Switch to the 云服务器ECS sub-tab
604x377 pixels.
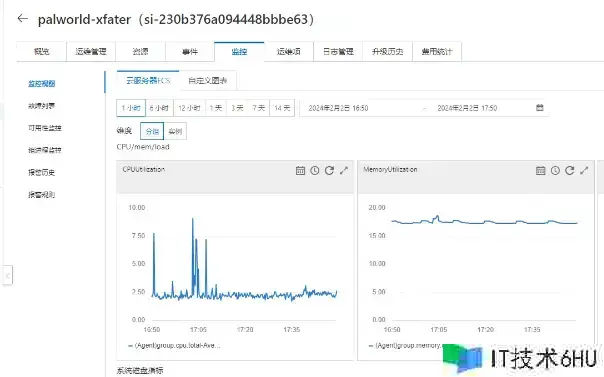click(148, 80)
